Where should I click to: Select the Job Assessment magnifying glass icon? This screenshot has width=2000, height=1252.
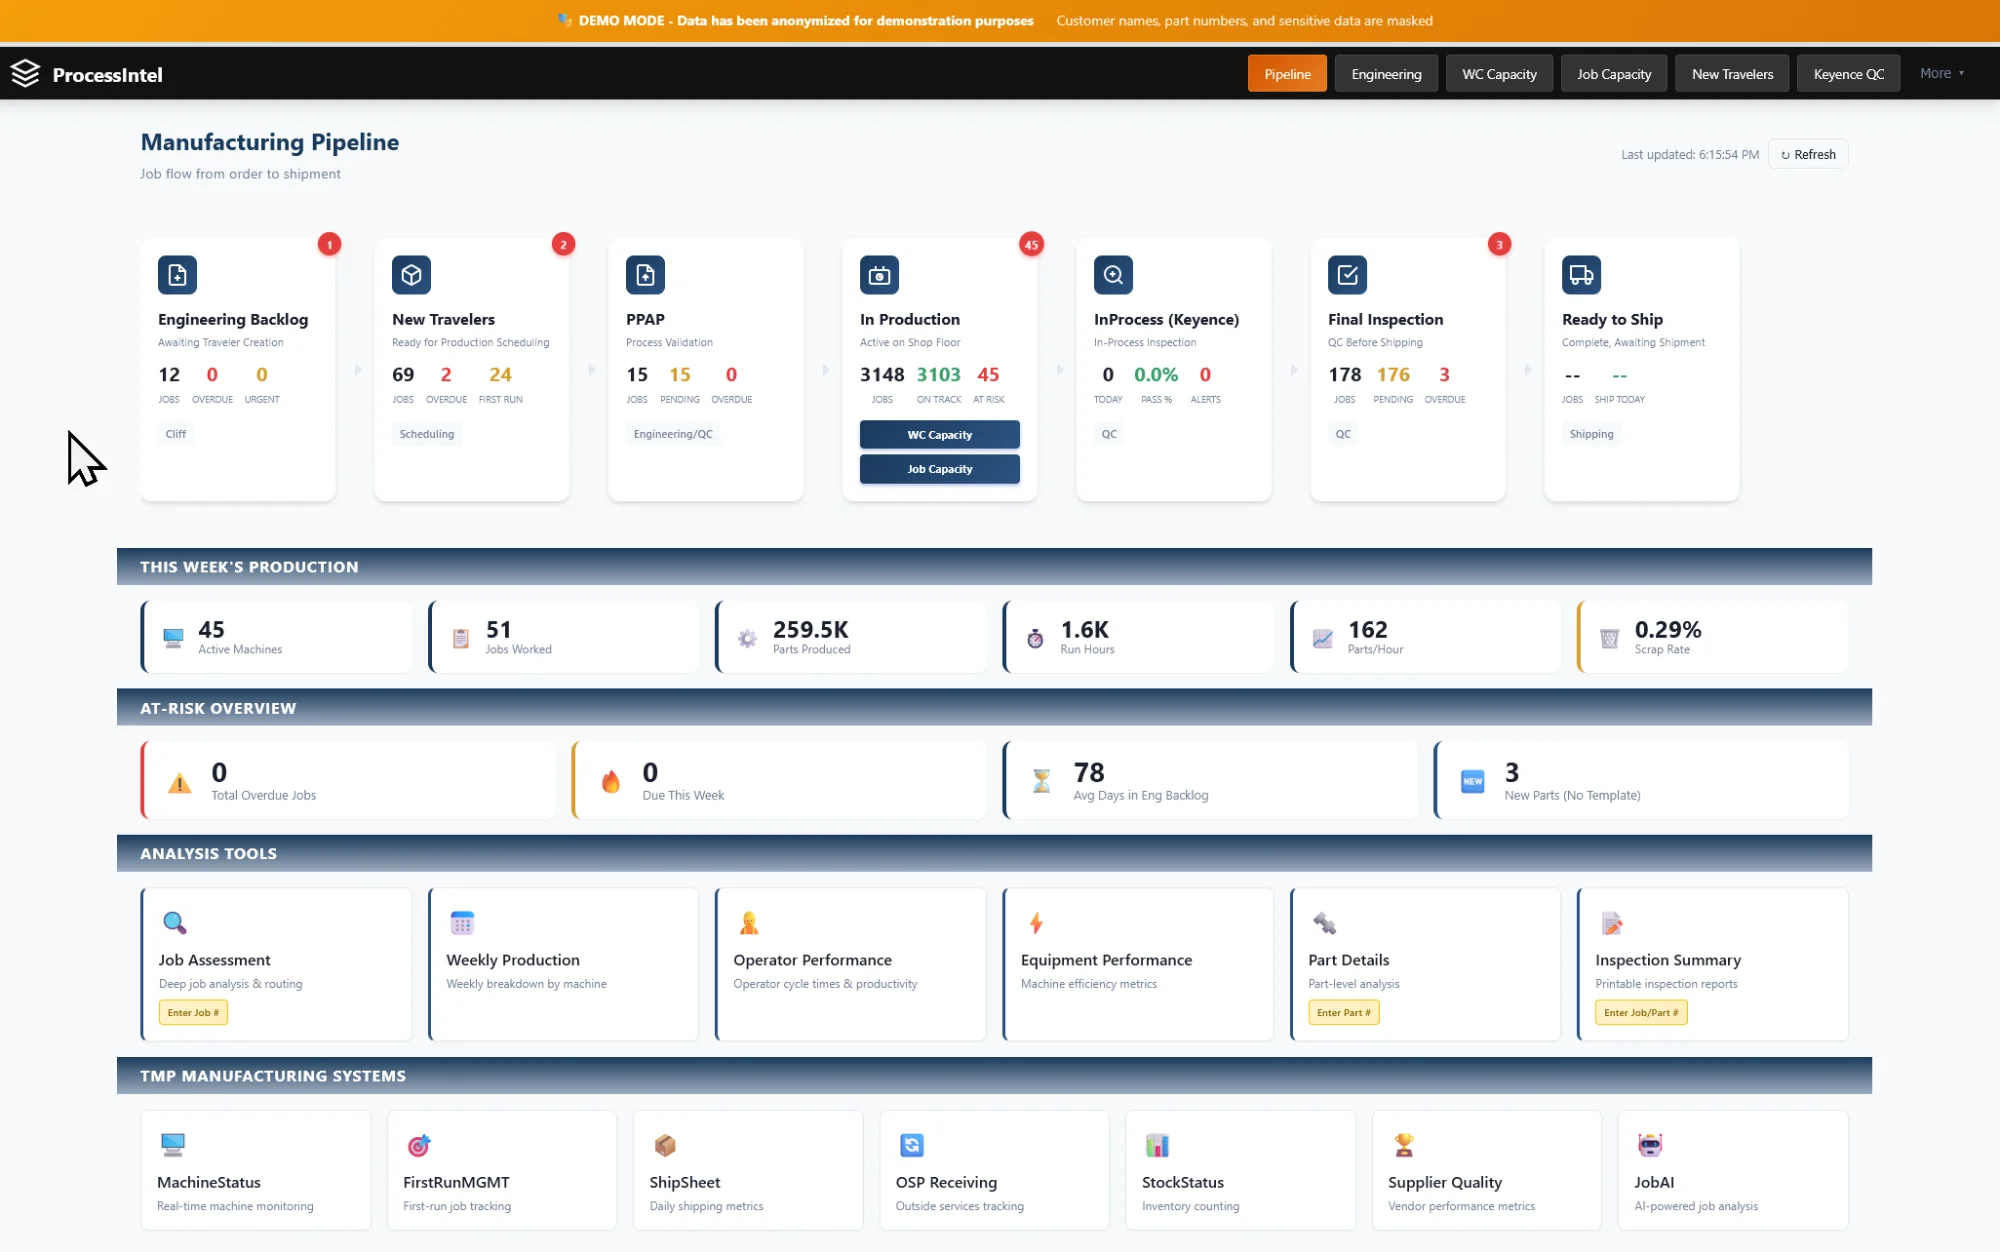click(x=175, y=922)
